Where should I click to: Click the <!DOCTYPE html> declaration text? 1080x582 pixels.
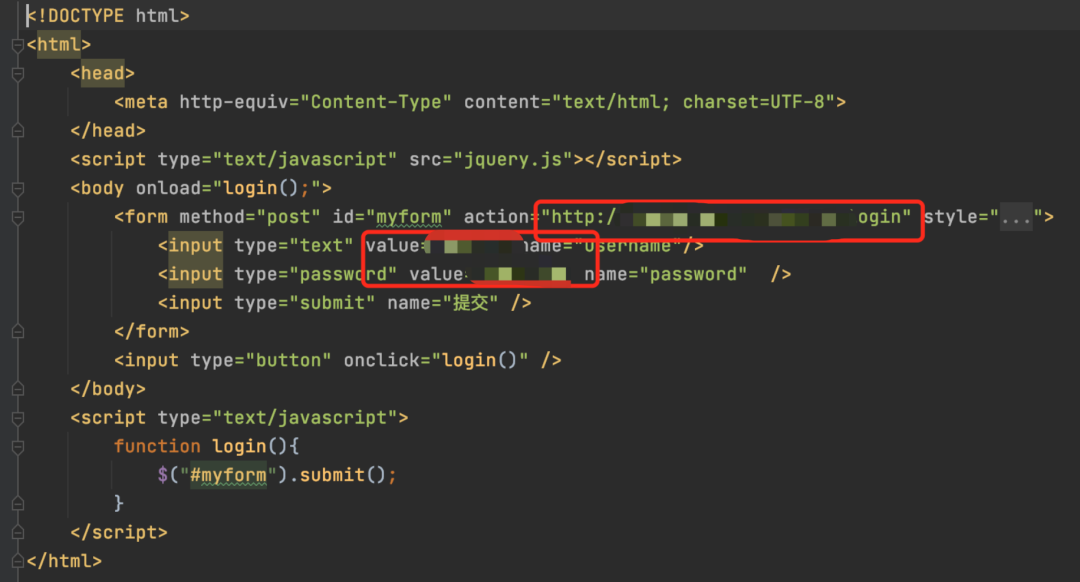[x=108, y=16]
